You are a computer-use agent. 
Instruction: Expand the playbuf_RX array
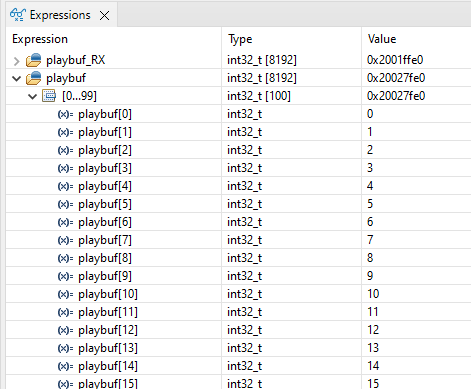click(16, 61)
